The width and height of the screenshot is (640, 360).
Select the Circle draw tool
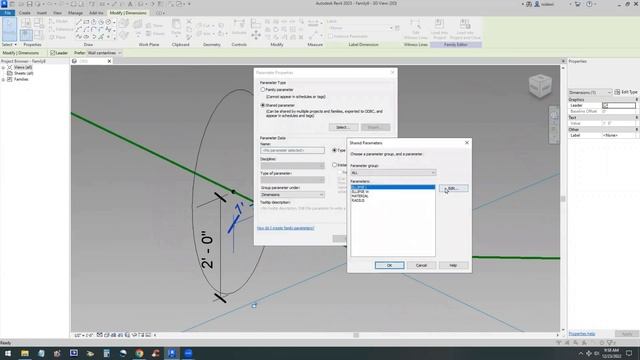pos(108,22)
